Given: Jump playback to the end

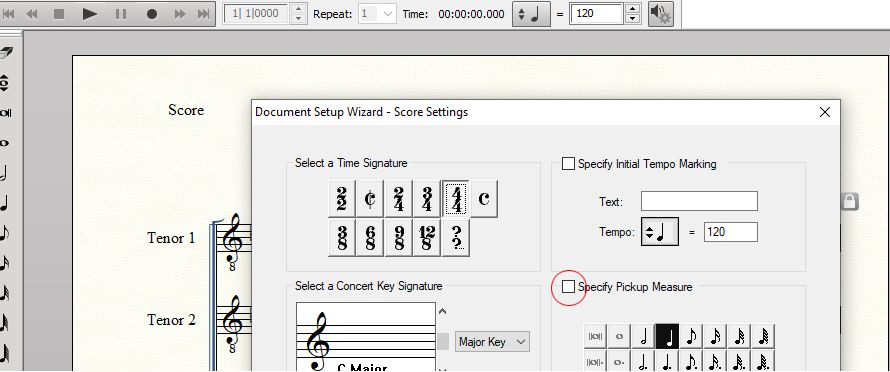Looking at the screenshot, I should click(203, 14).
